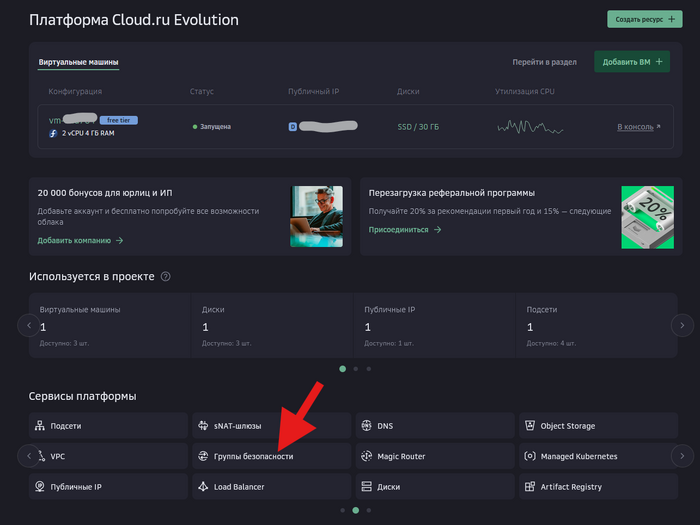Open VM console via В консоль link
700x525 pixels.
(x=638, y=127)
